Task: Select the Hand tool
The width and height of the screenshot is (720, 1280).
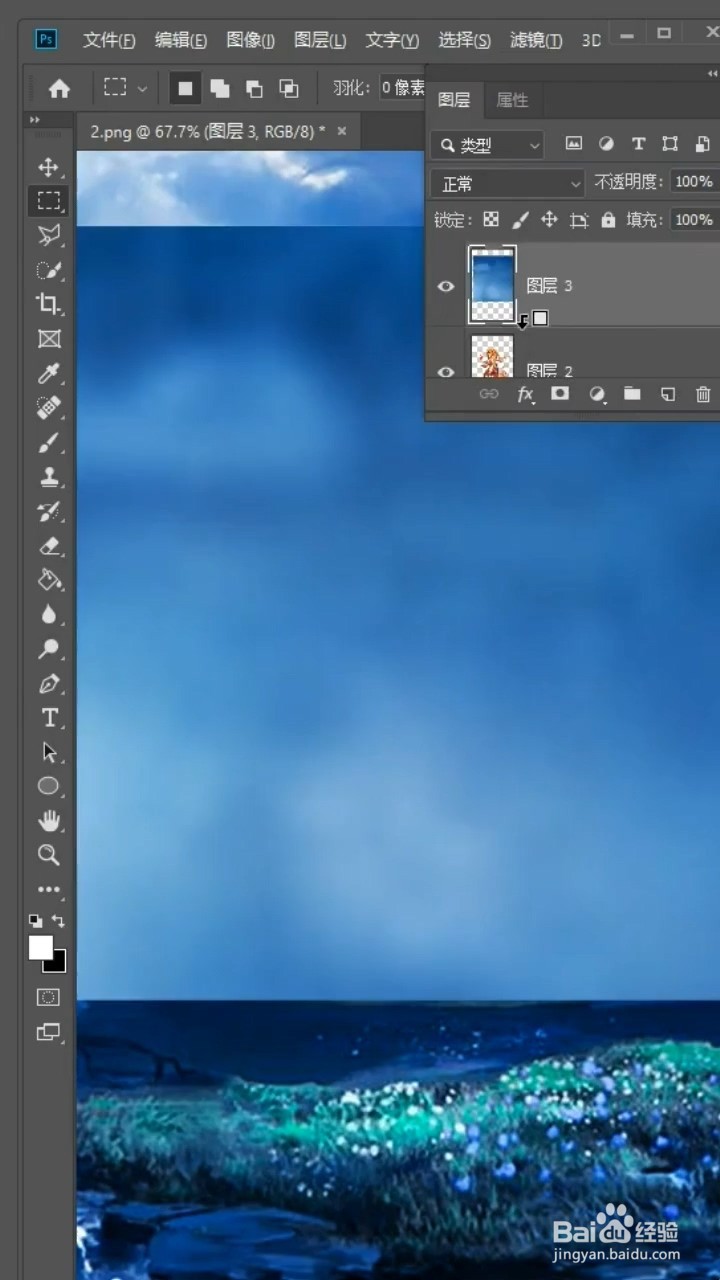Action: pos(48,821)
